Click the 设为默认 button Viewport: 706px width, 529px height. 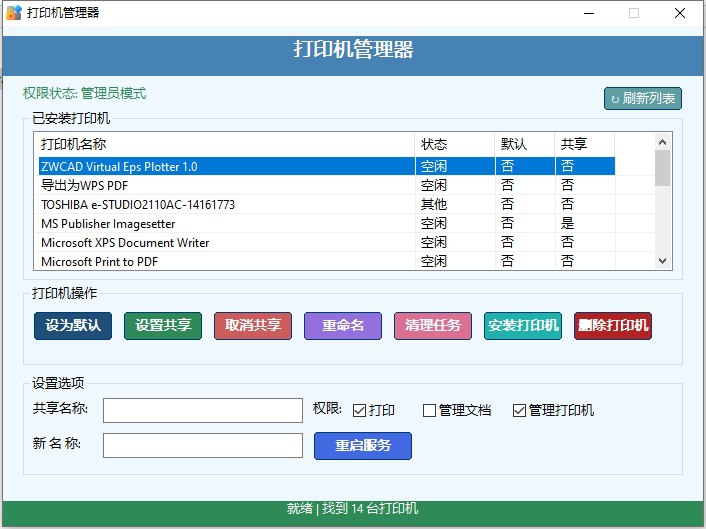point(72,326)
